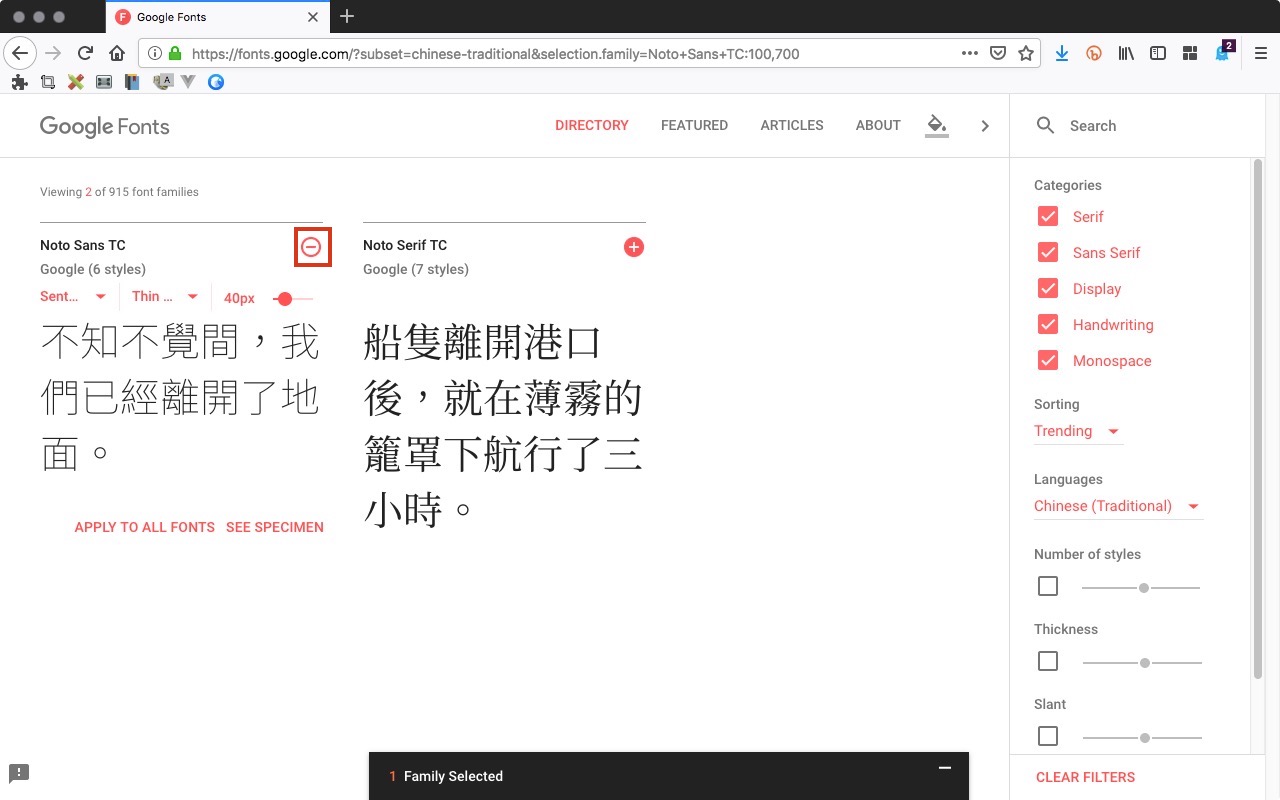Open the ARTICLES tab
Viewport: 1280px width, 800px height.
pos(792,126)
